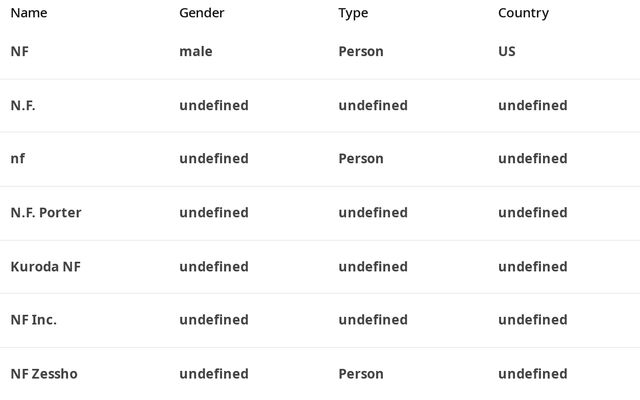This screenshot has height=400, width=640.
Task: Open the N.F. artist entry
Action: pos(23,105)
